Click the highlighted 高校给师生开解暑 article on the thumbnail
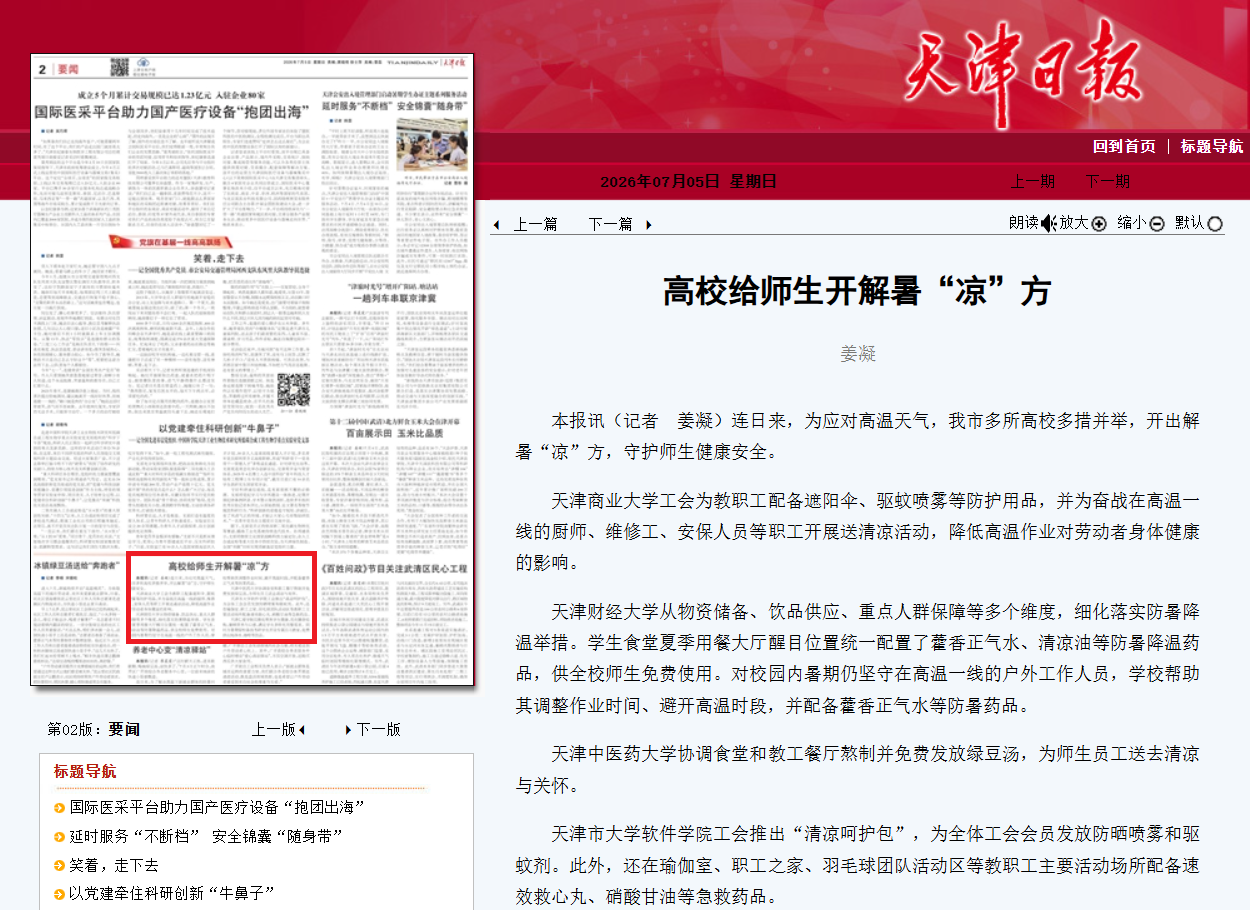Image resolution: width=1250 pixels, height=910 pixels. tap(222, 597)
